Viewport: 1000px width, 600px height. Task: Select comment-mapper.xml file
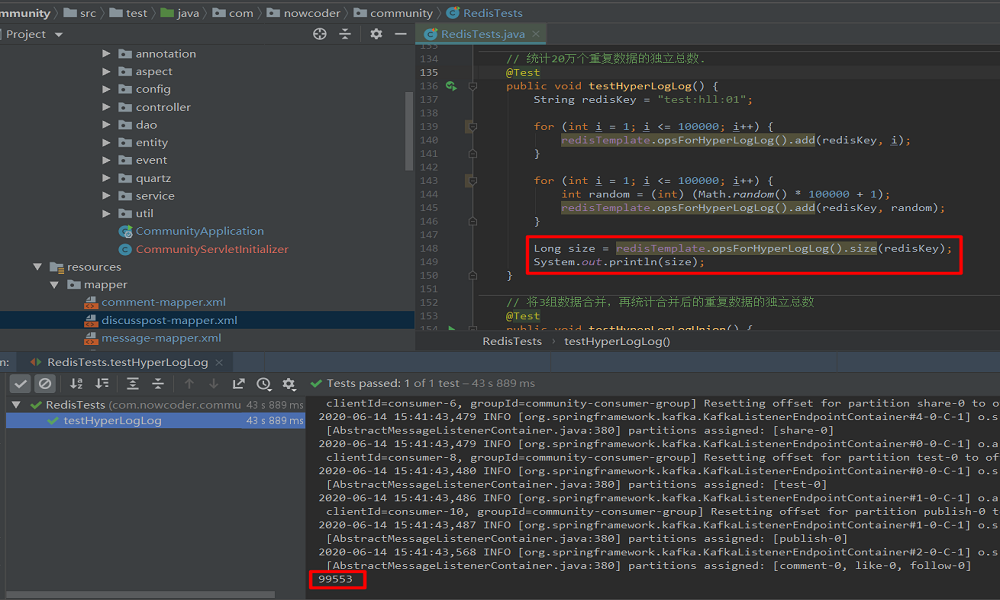[163, 302]
